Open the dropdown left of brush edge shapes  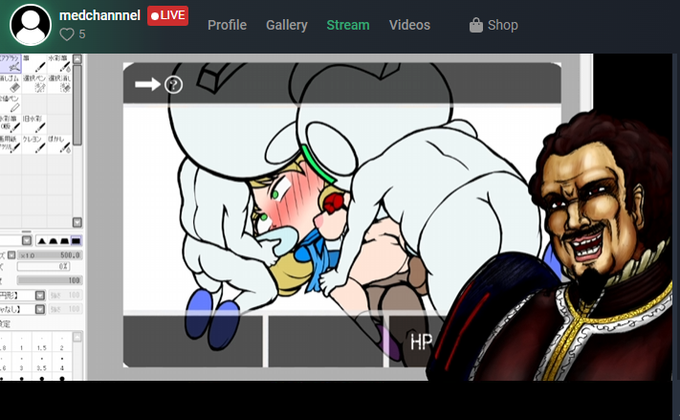(x=27, y=241)
